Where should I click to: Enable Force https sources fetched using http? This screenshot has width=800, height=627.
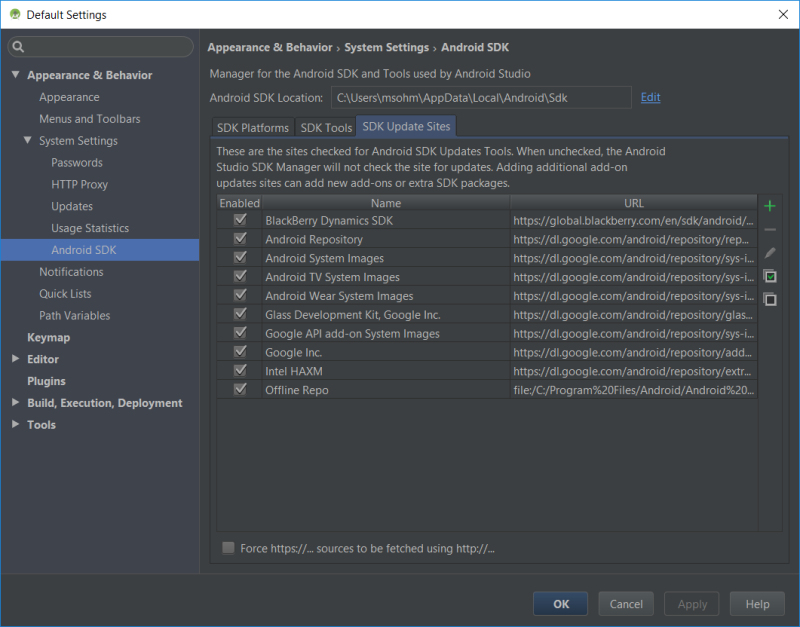click(228, 548)
